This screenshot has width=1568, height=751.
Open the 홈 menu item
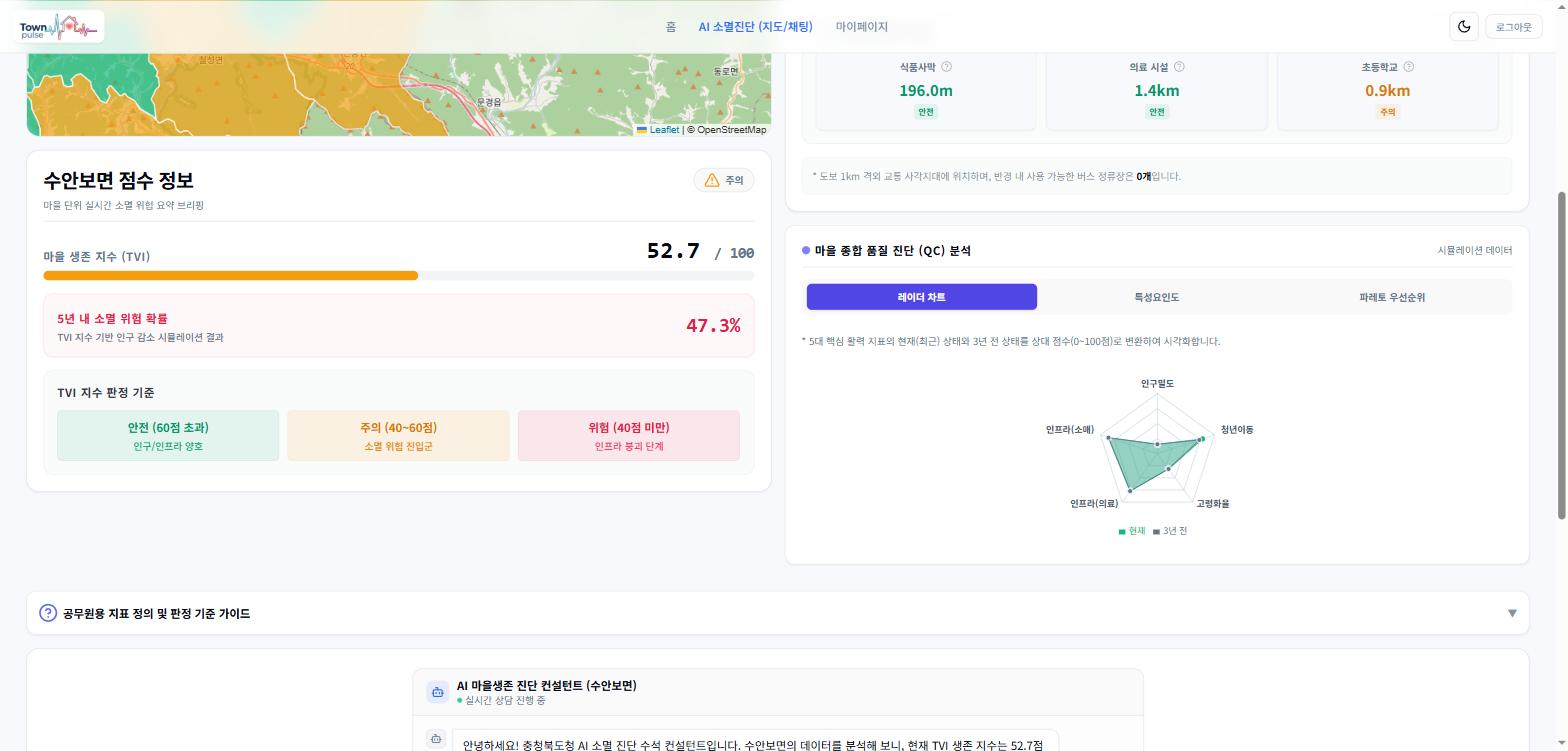(671, 27)
